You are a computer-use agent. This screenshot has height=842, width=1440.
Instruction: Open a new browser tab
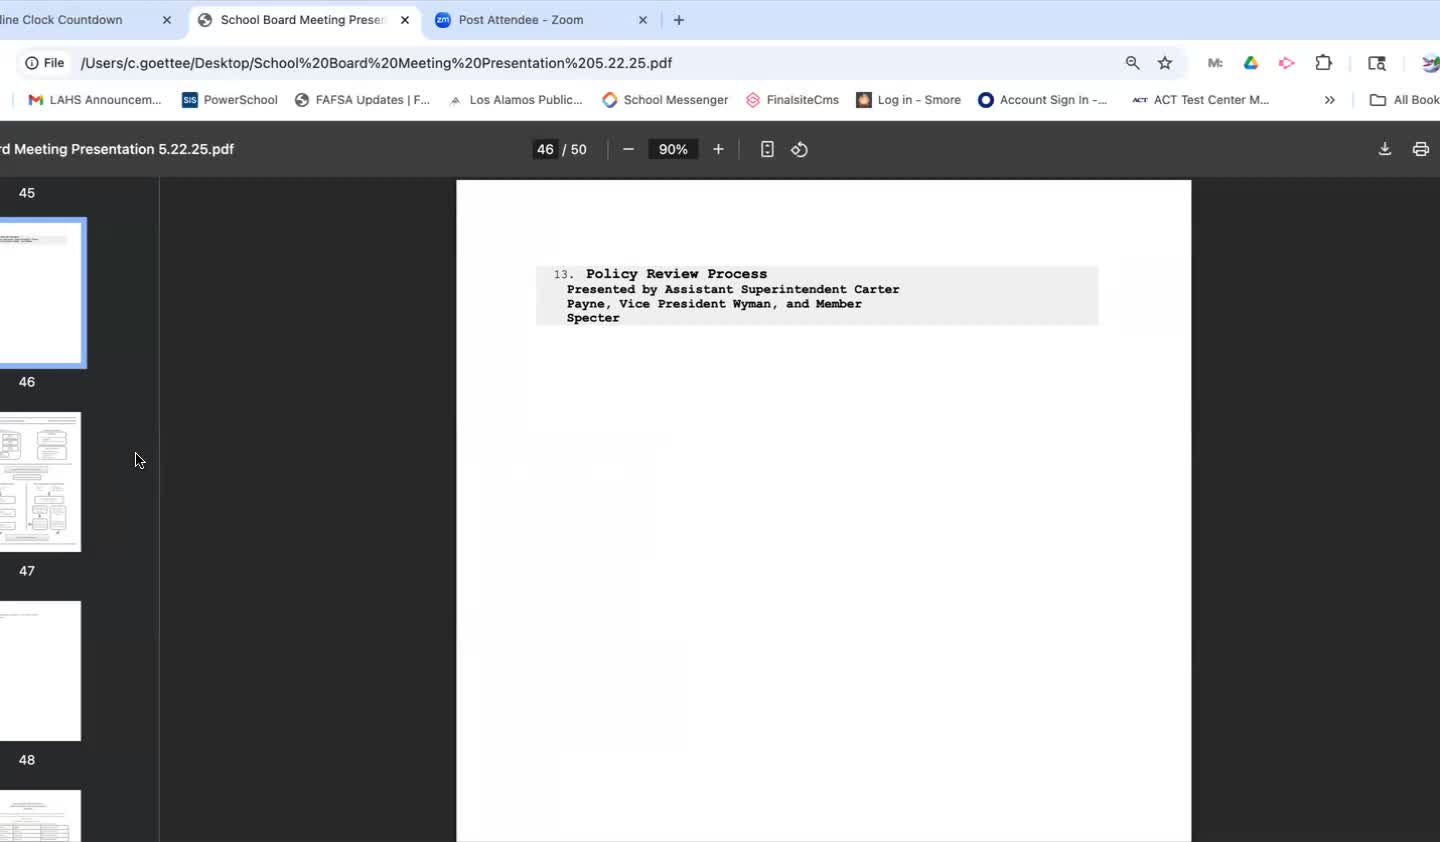pos(679,20)
